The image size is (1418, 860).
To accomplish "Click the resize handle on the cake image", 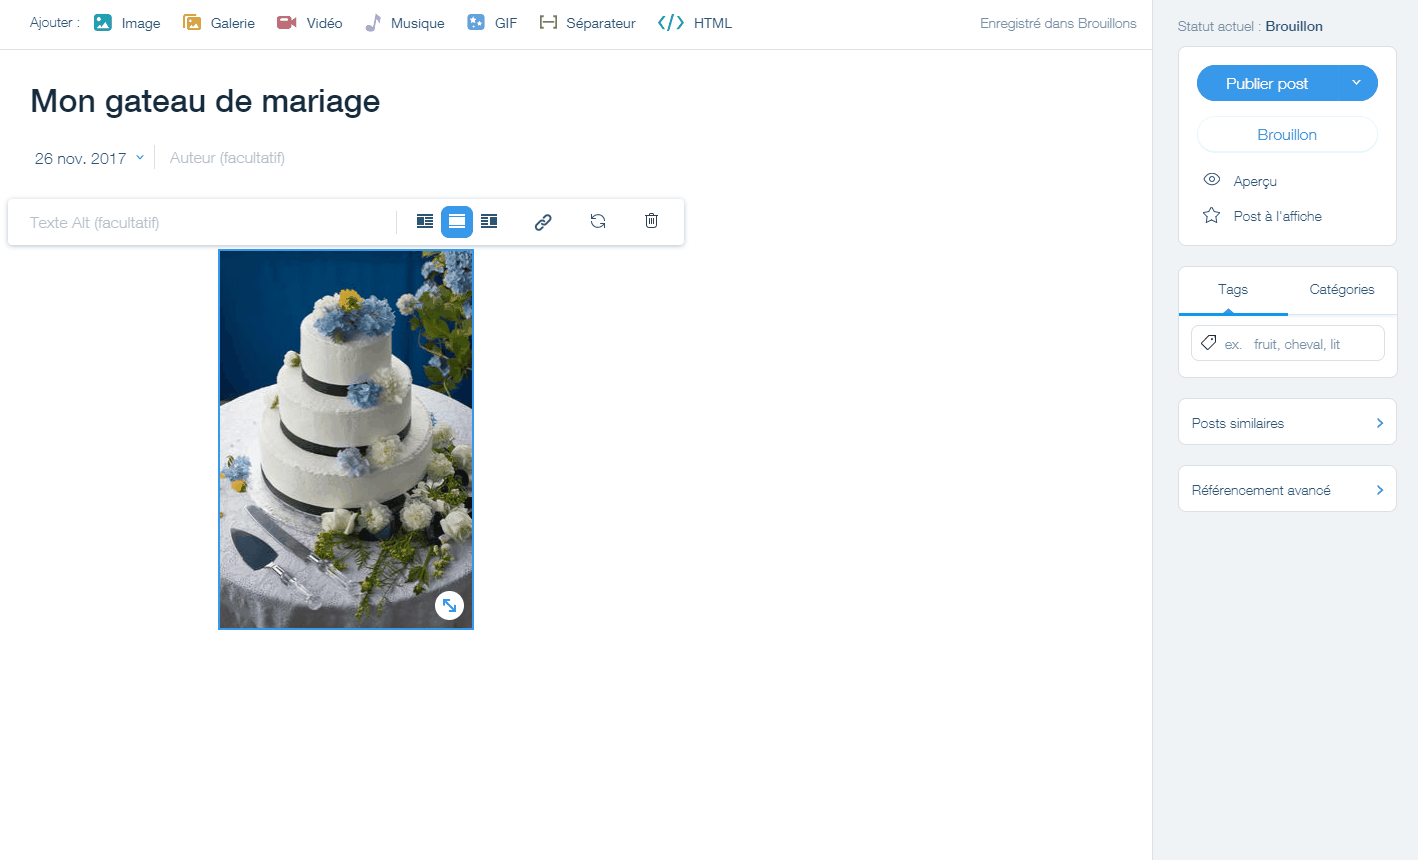I will (450, 605).
